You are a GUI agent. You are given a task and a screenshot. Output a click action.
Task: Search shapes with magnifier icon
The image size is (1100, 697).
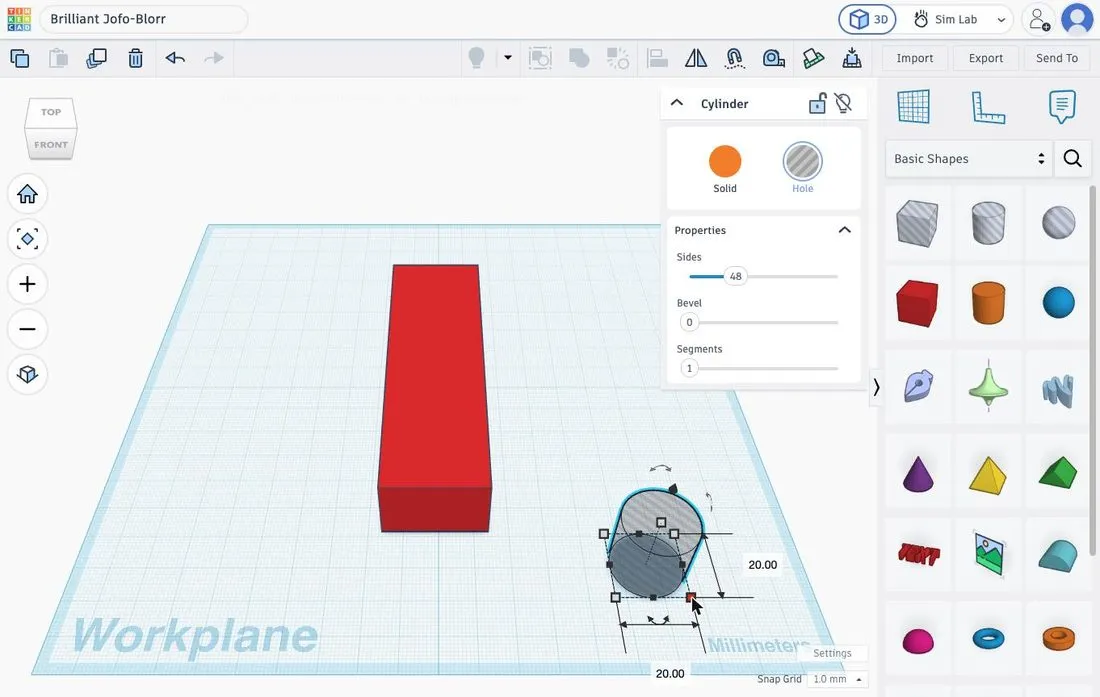[x=1073, y=158]
